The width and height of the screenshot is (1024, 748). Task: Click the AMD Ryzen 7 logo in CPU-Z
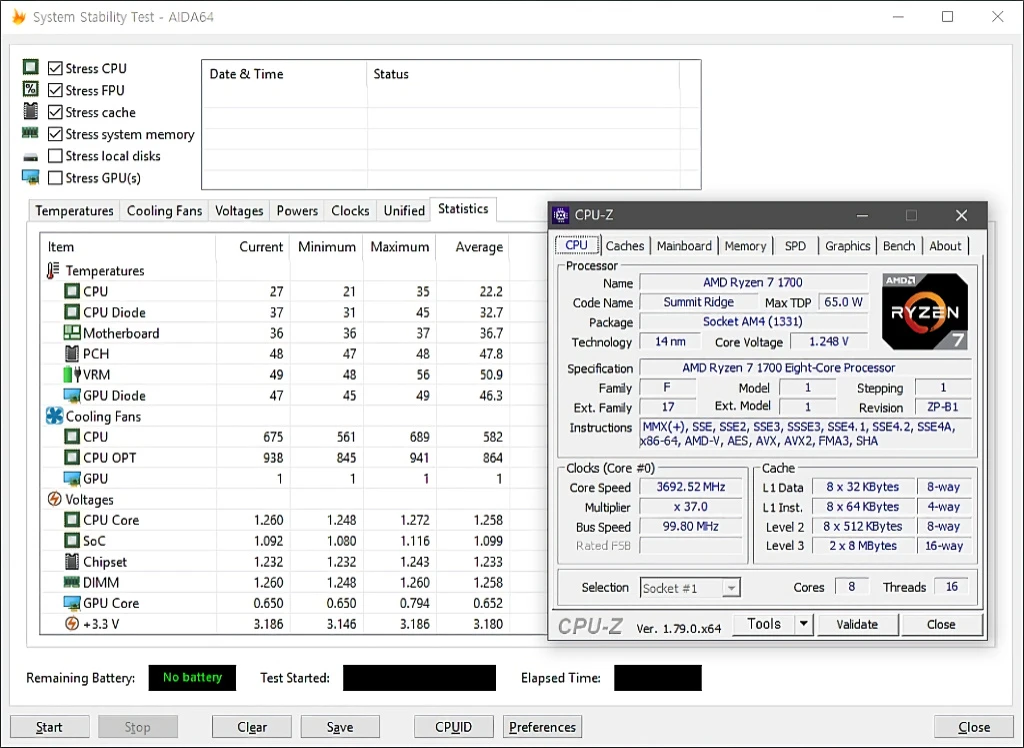[925, 312]
